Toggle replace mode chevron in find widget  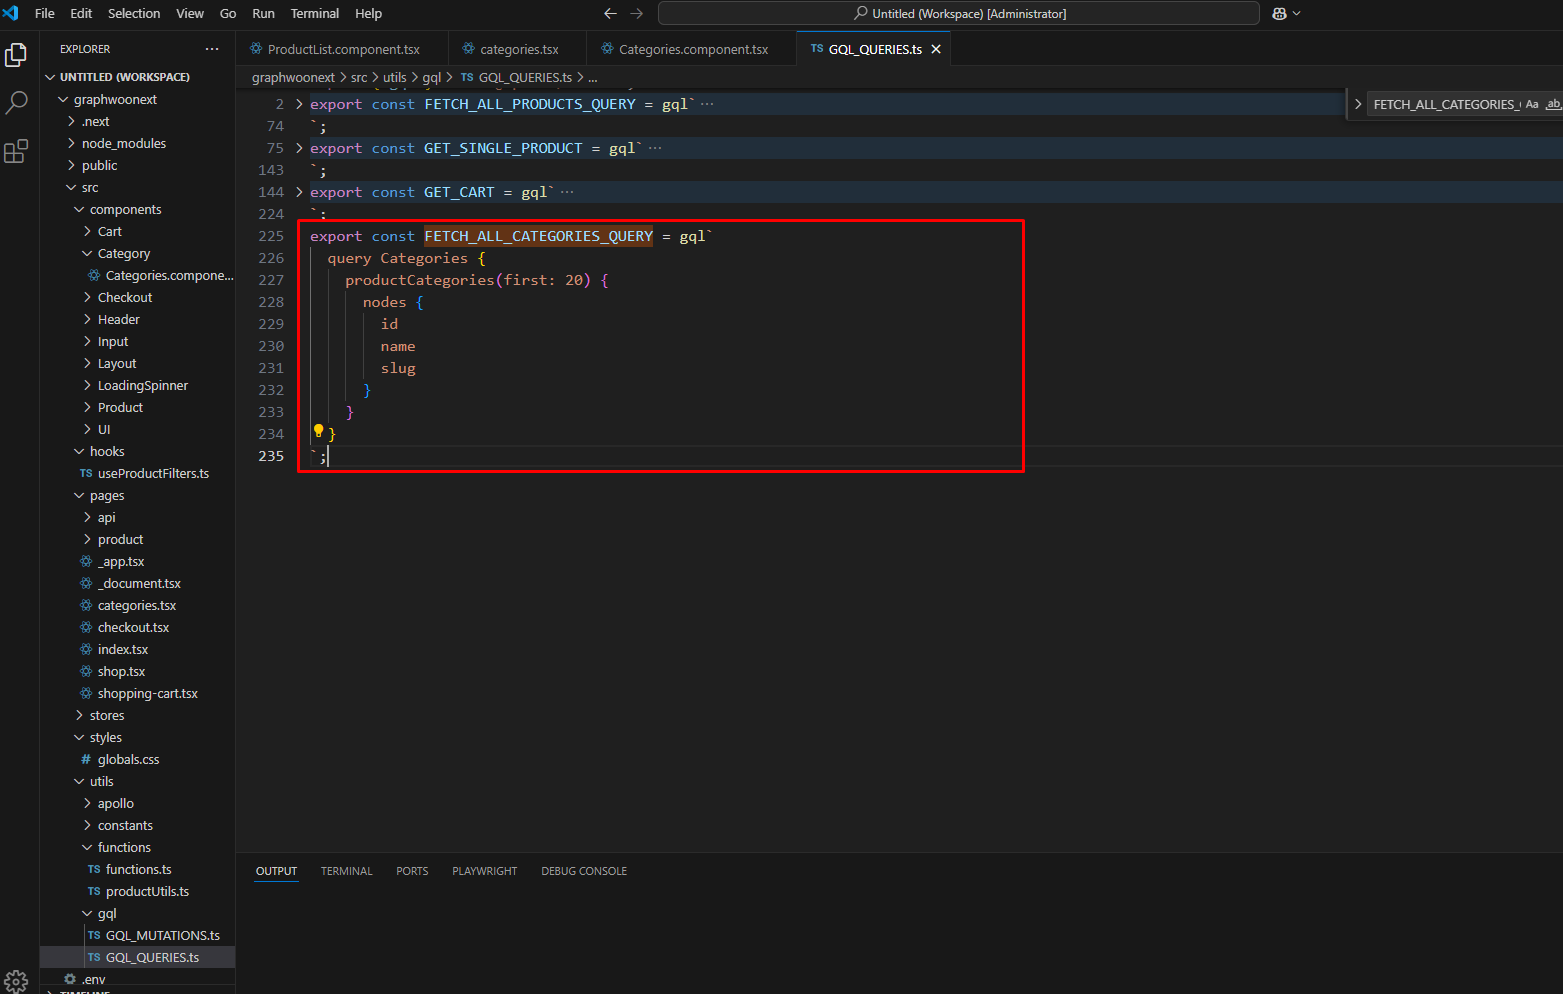pos(1358,104)
